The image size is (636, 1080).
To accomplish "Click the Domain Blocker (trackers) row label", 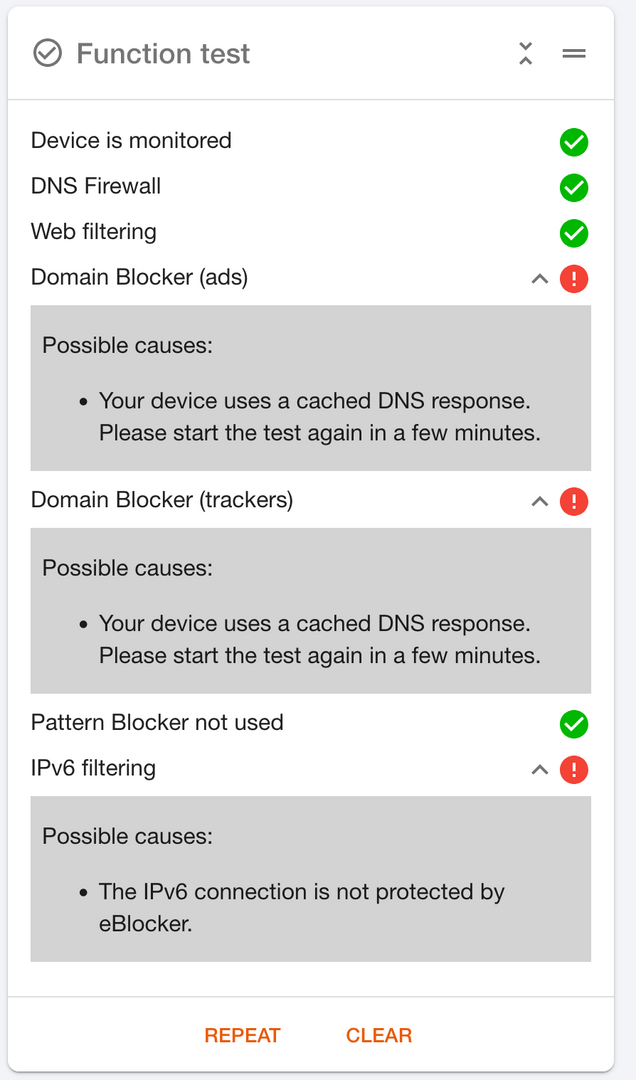I will (162, 499).
